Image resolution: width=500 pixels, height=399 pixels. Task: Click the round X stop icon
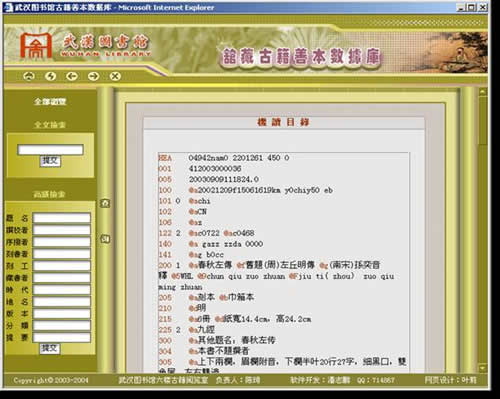click(115, 76)
